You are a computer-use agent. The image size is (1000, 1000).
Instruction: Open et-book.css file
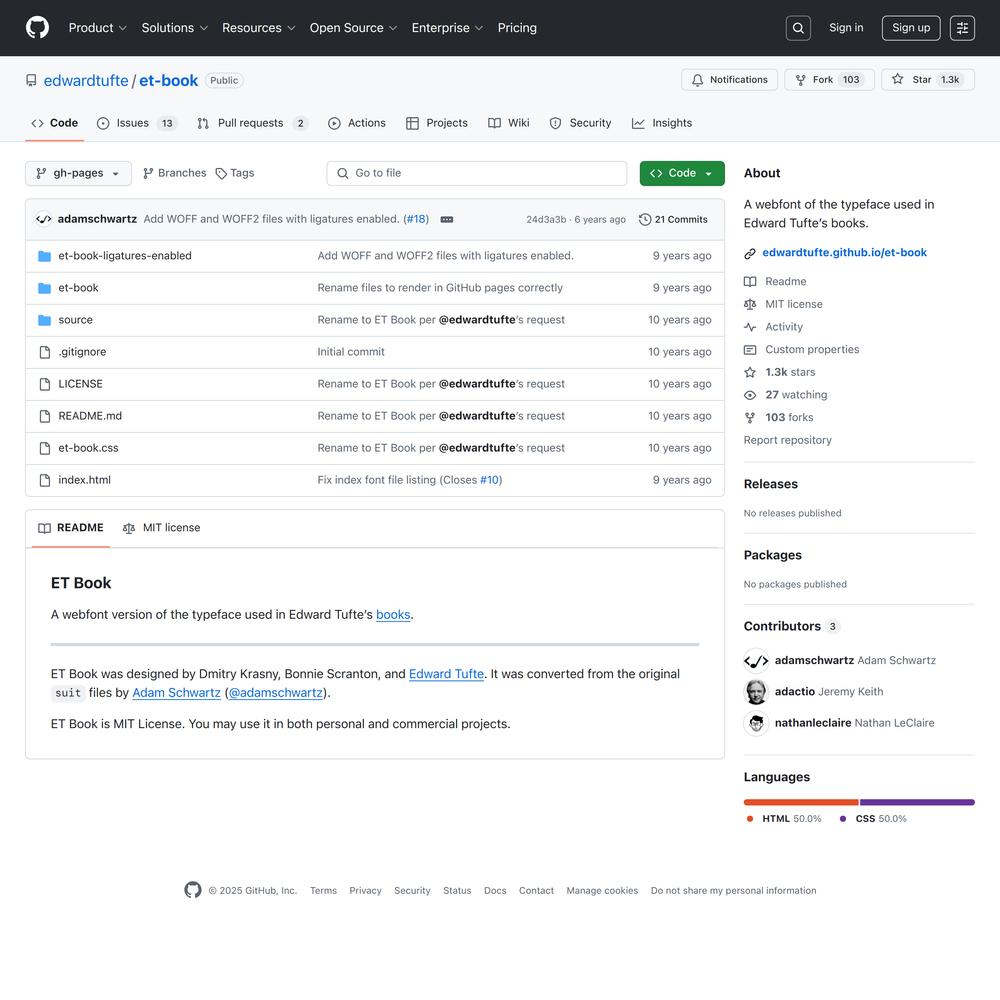click(x=88, y=448)
